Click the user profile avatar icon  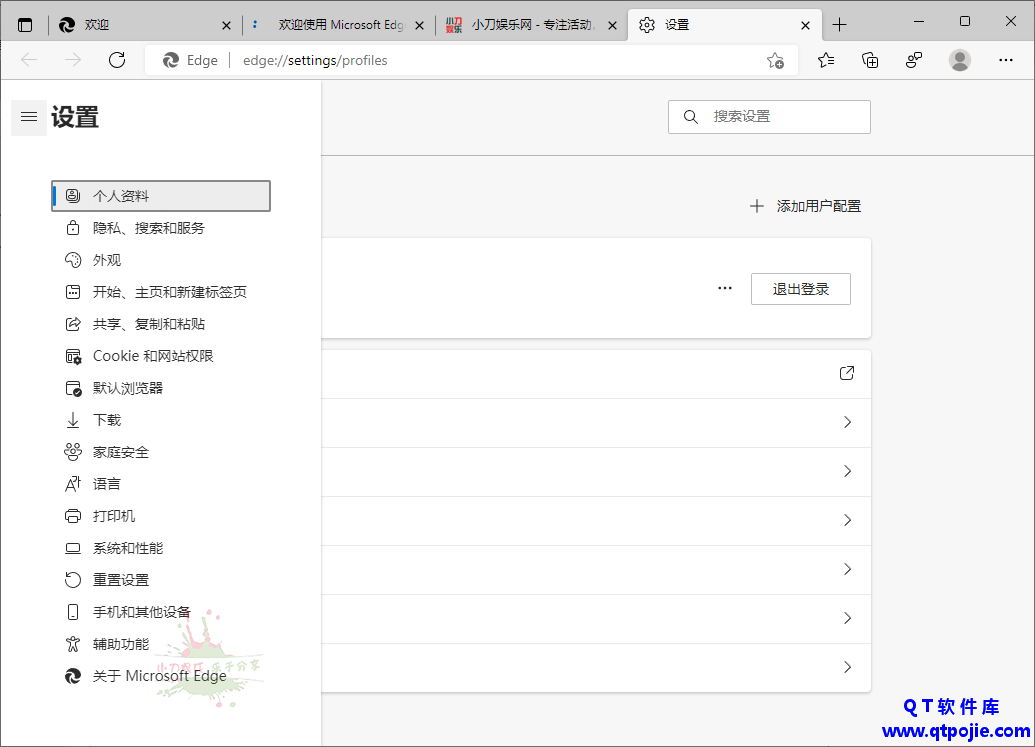coord(960,60)
